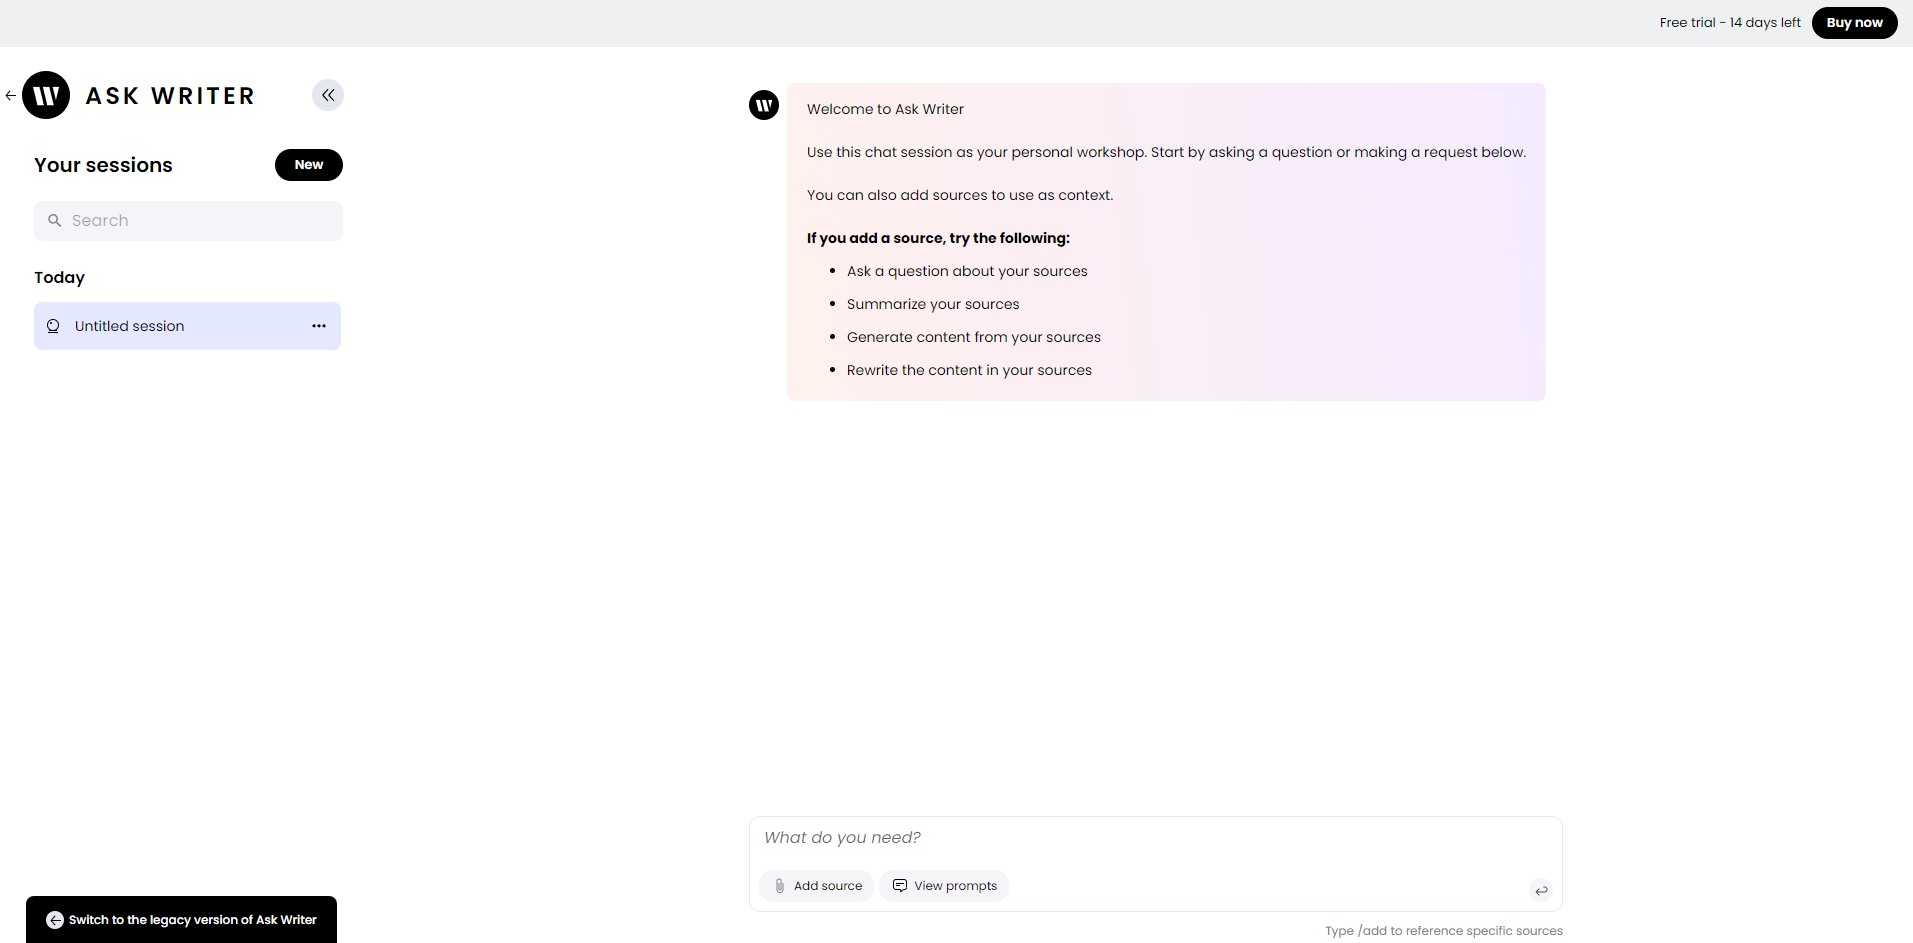
Task: Open the Untitled session
Action: [187, 326]
